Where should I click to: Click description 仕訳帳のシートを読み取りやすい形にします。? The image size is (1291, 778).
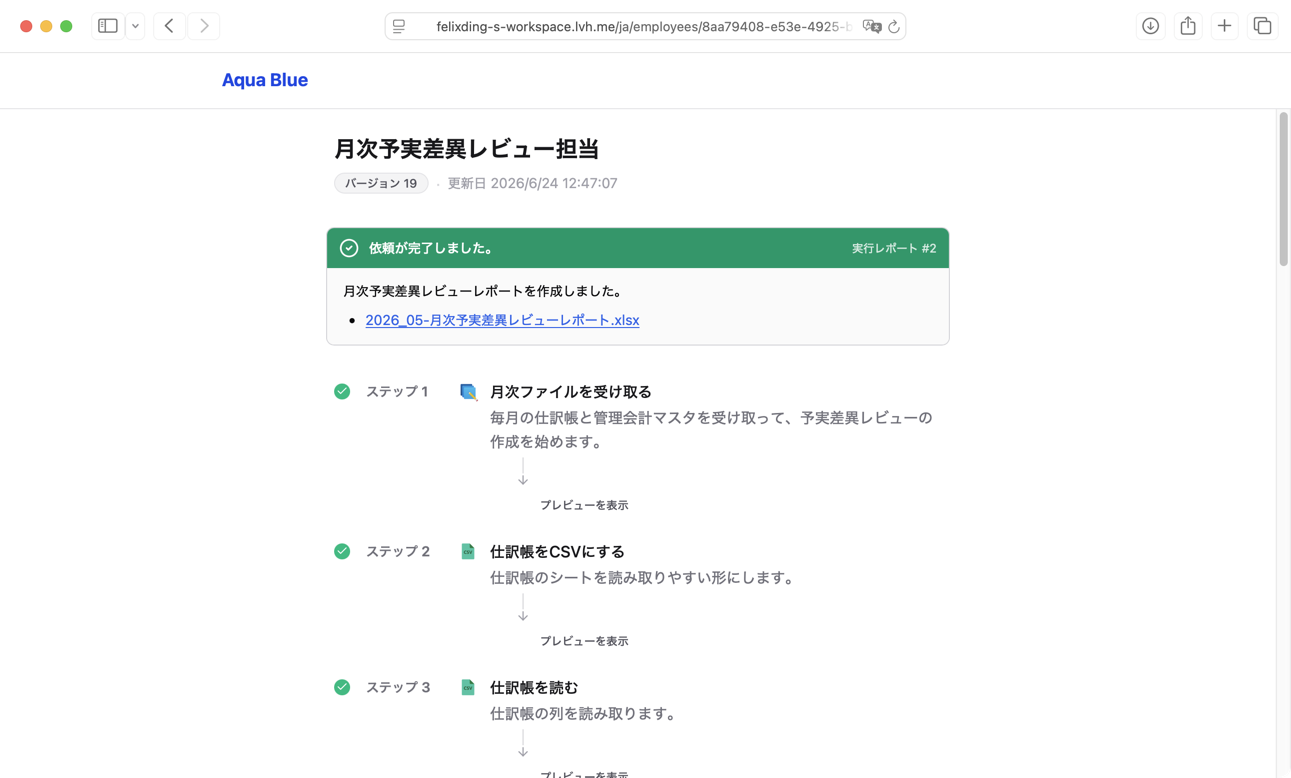[x=644, y=578]
